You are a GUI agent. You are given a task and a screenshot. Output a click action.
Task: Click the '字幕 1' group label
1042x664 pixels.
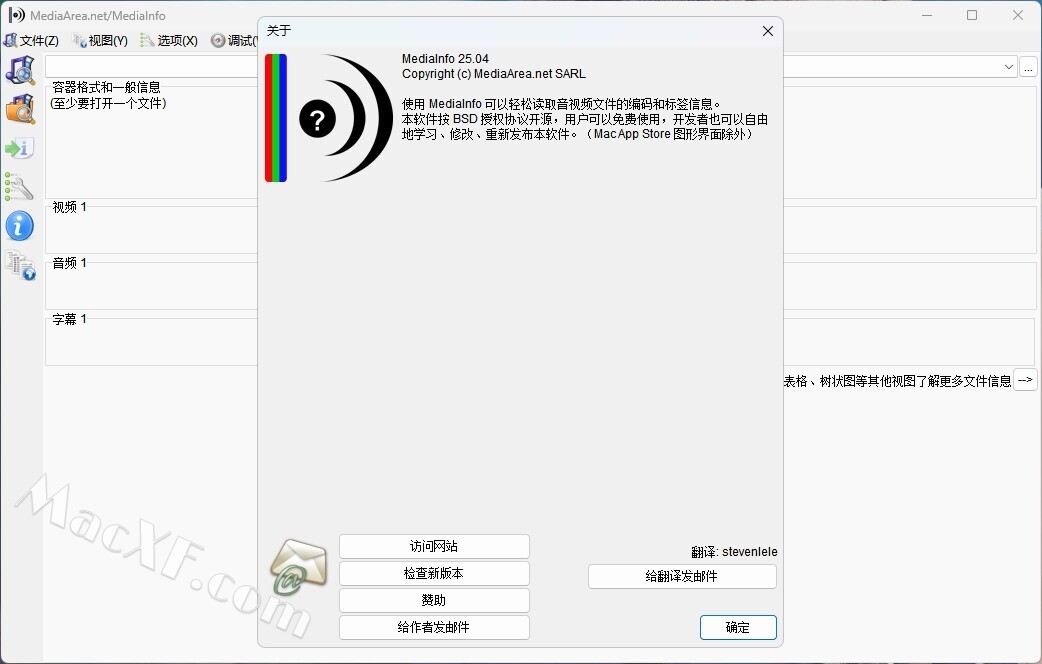point(69,320)
